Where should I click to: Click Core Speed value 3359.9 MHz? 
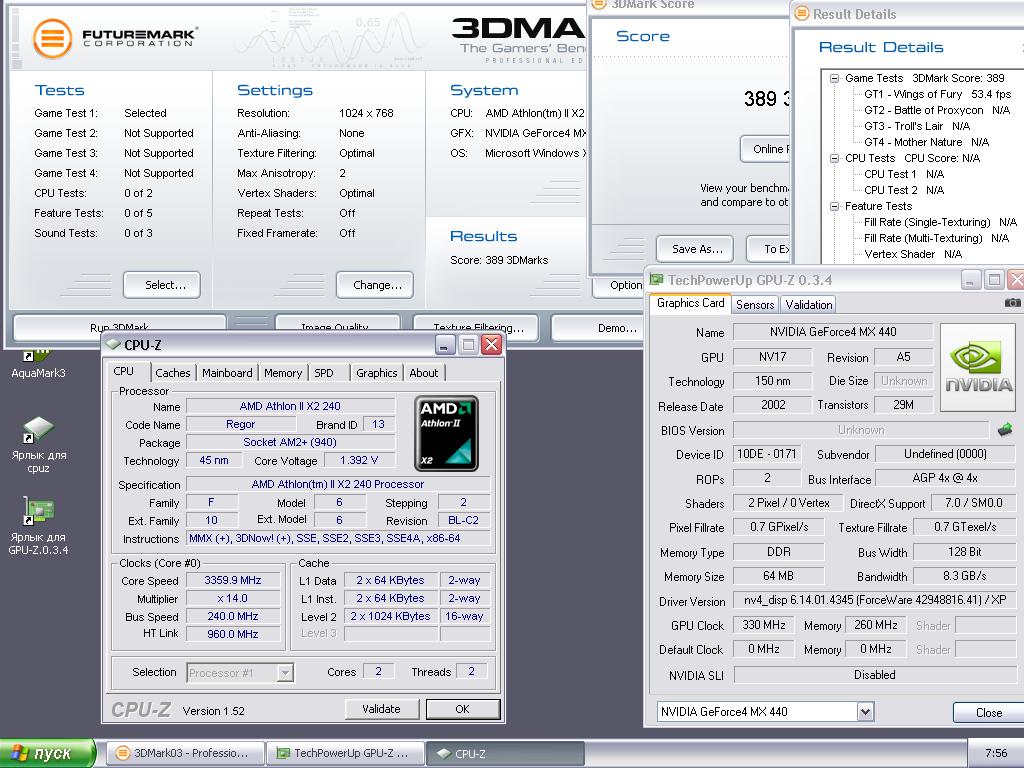pos(233,580)
